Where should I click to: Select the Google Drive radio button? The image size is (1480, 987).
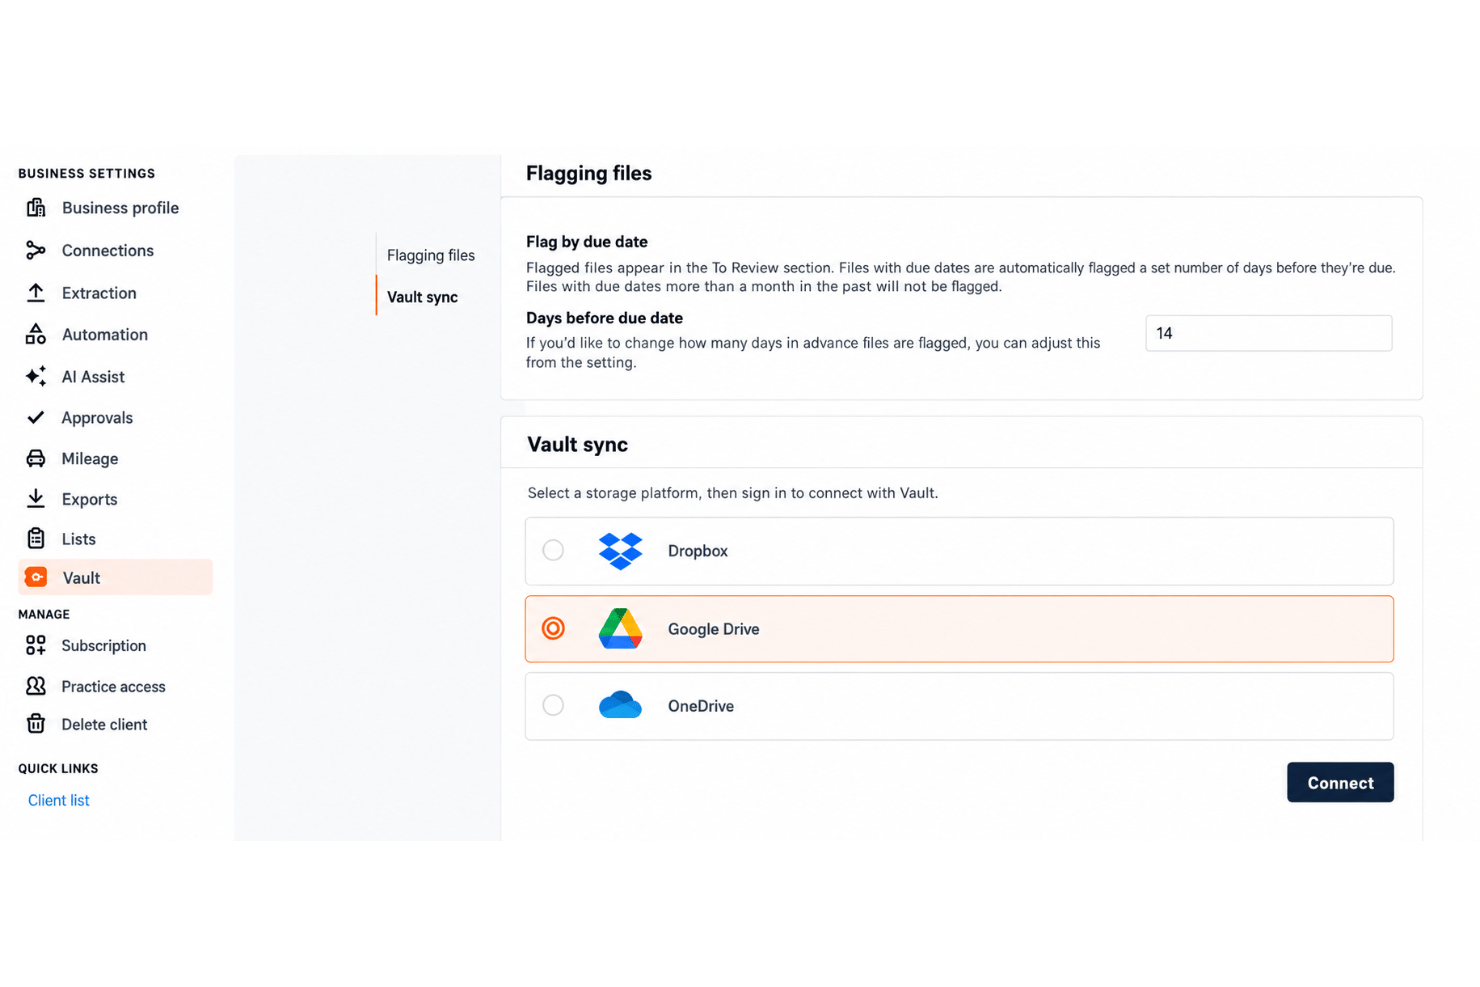click(553, 628)
